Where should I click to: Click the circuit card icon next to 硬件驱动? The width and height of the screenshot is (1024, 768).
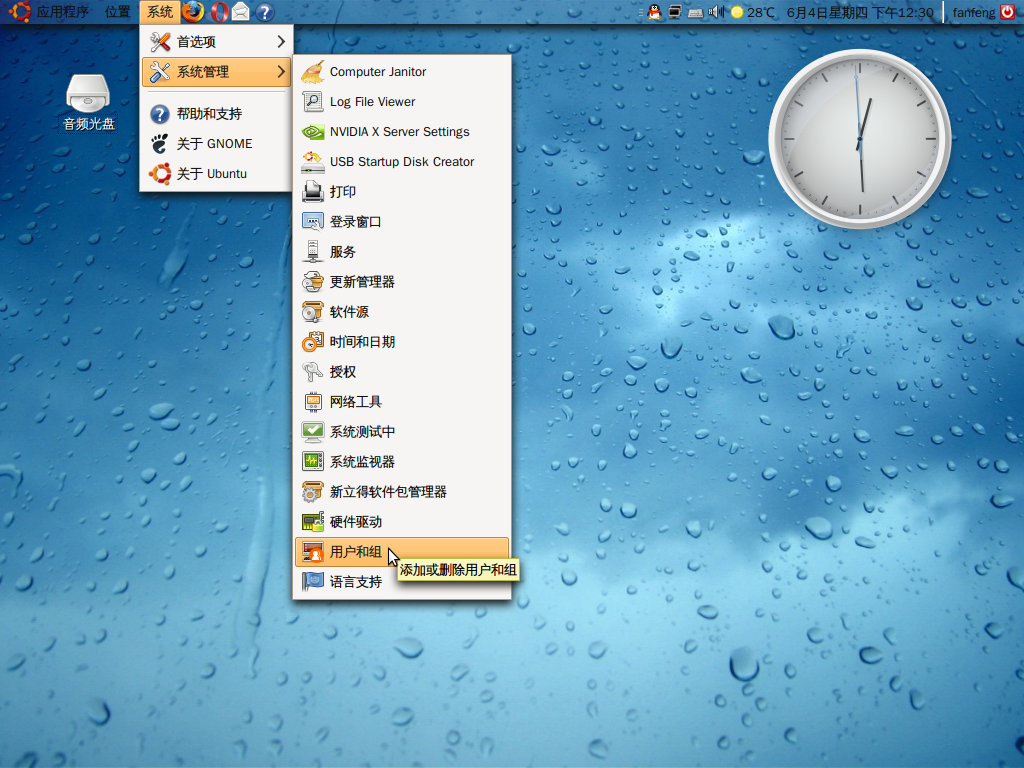pos(313,522)
